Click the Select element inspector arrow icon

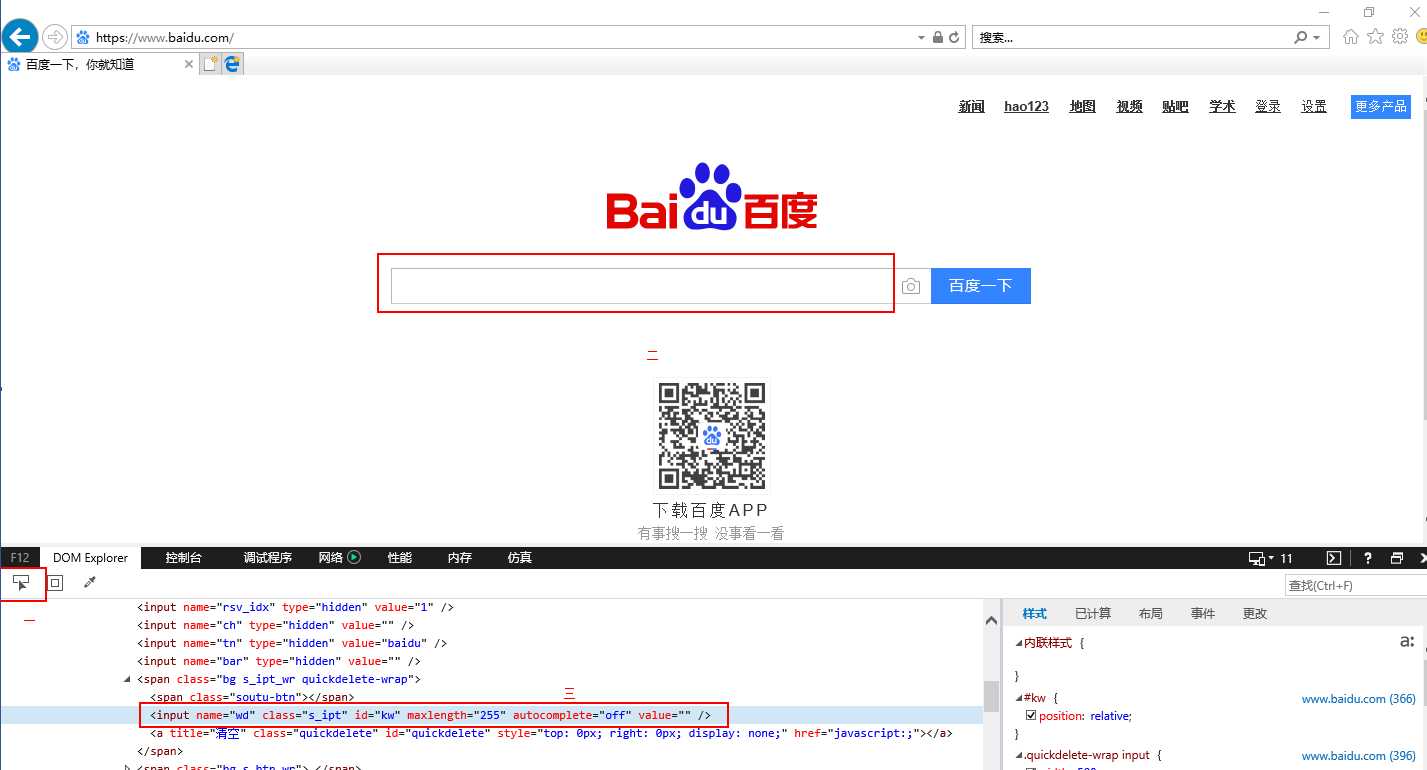tap(21, 583)
